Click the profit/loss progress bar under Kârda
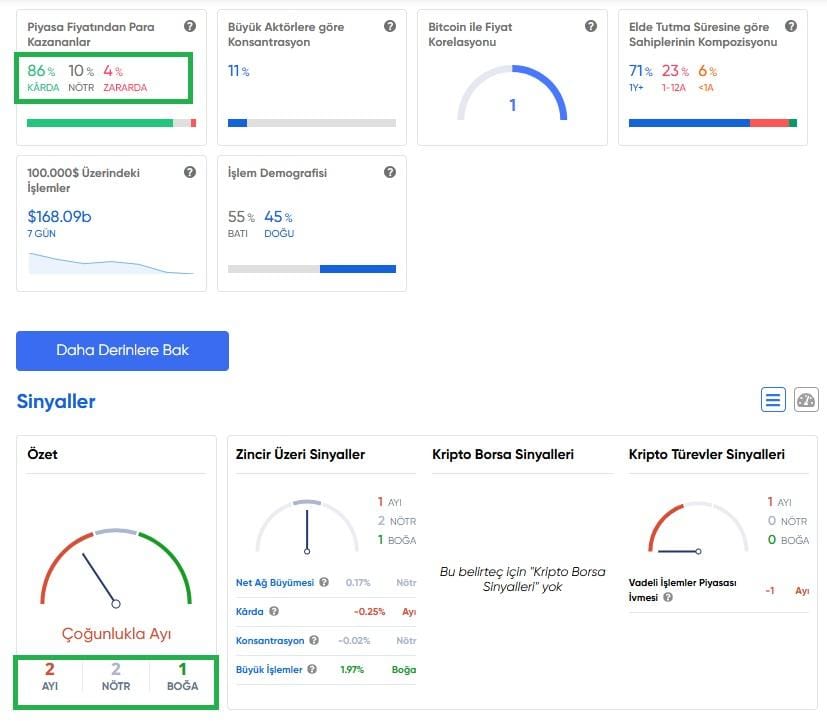 [111, 123]
